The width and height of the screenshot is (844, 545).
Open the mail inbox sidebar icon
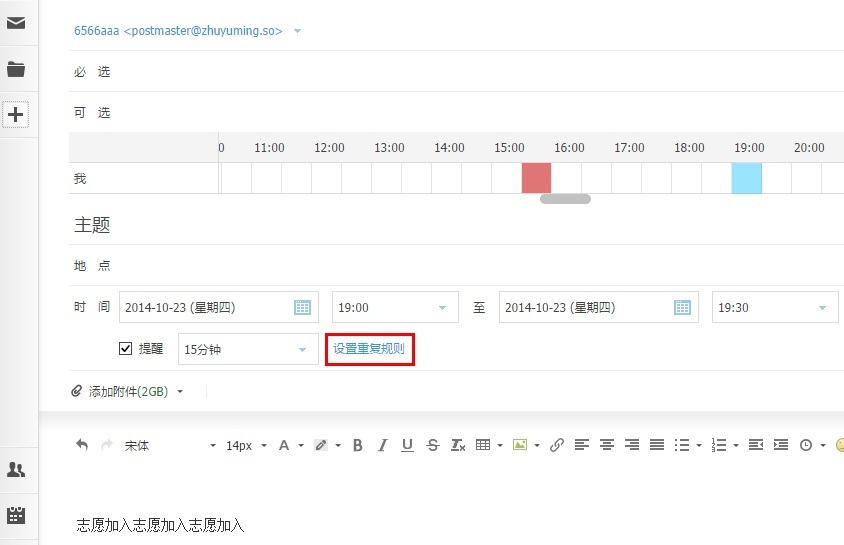(16, 23)
